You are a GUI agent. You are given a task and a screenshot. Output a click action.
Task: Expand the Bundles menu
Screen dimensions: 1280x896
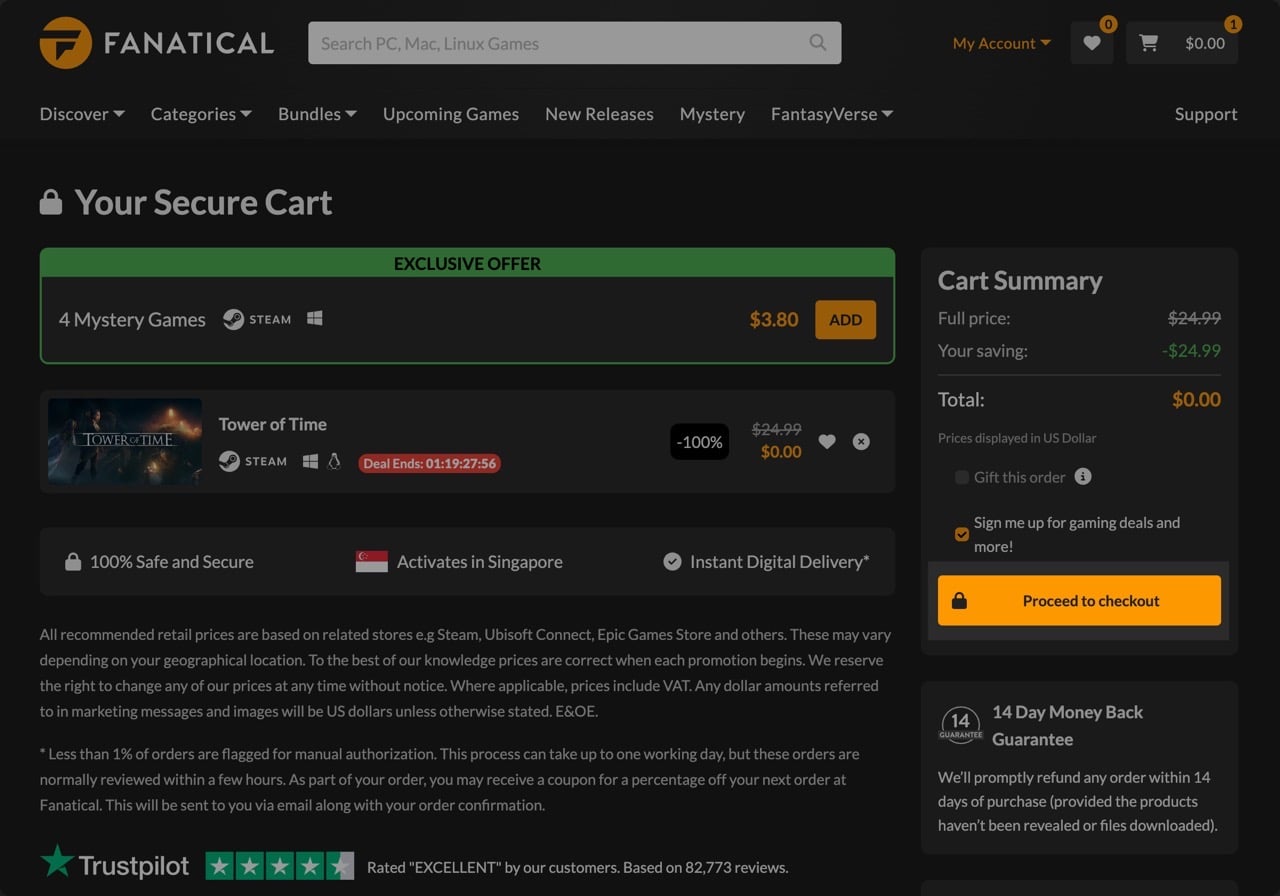[x=317, y=114]
